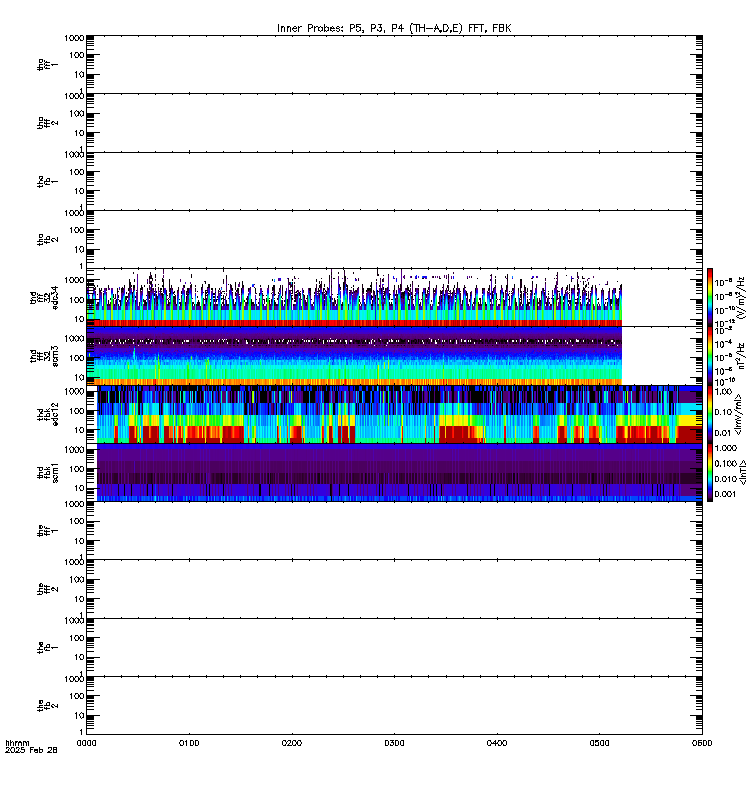Viewport: 750px width, 800px height.
Task: Click the "0500" time axis label
Action: tap(599, 743)
